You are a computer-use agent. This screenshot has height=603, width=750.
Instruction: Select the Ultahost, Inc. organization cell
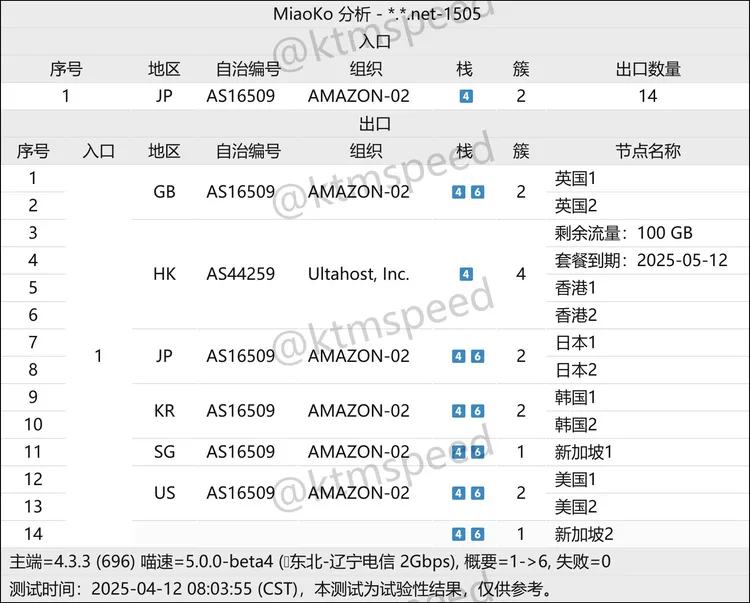pyautogui.click(x=358, y=274)
